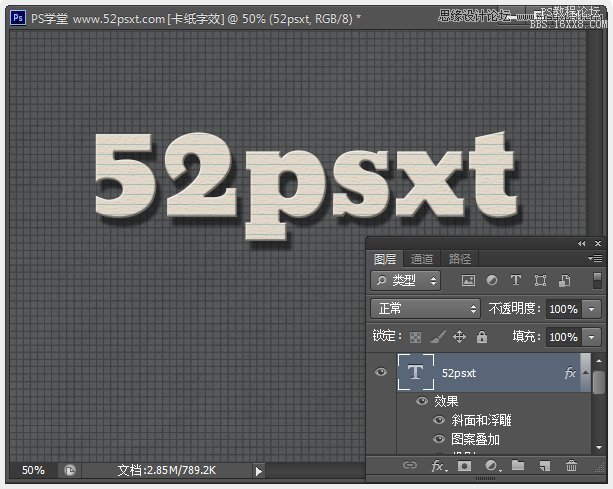This screenshot has height=489, width=613.
Task: Create new fill or adjustment layer
Action: (492, 466)
